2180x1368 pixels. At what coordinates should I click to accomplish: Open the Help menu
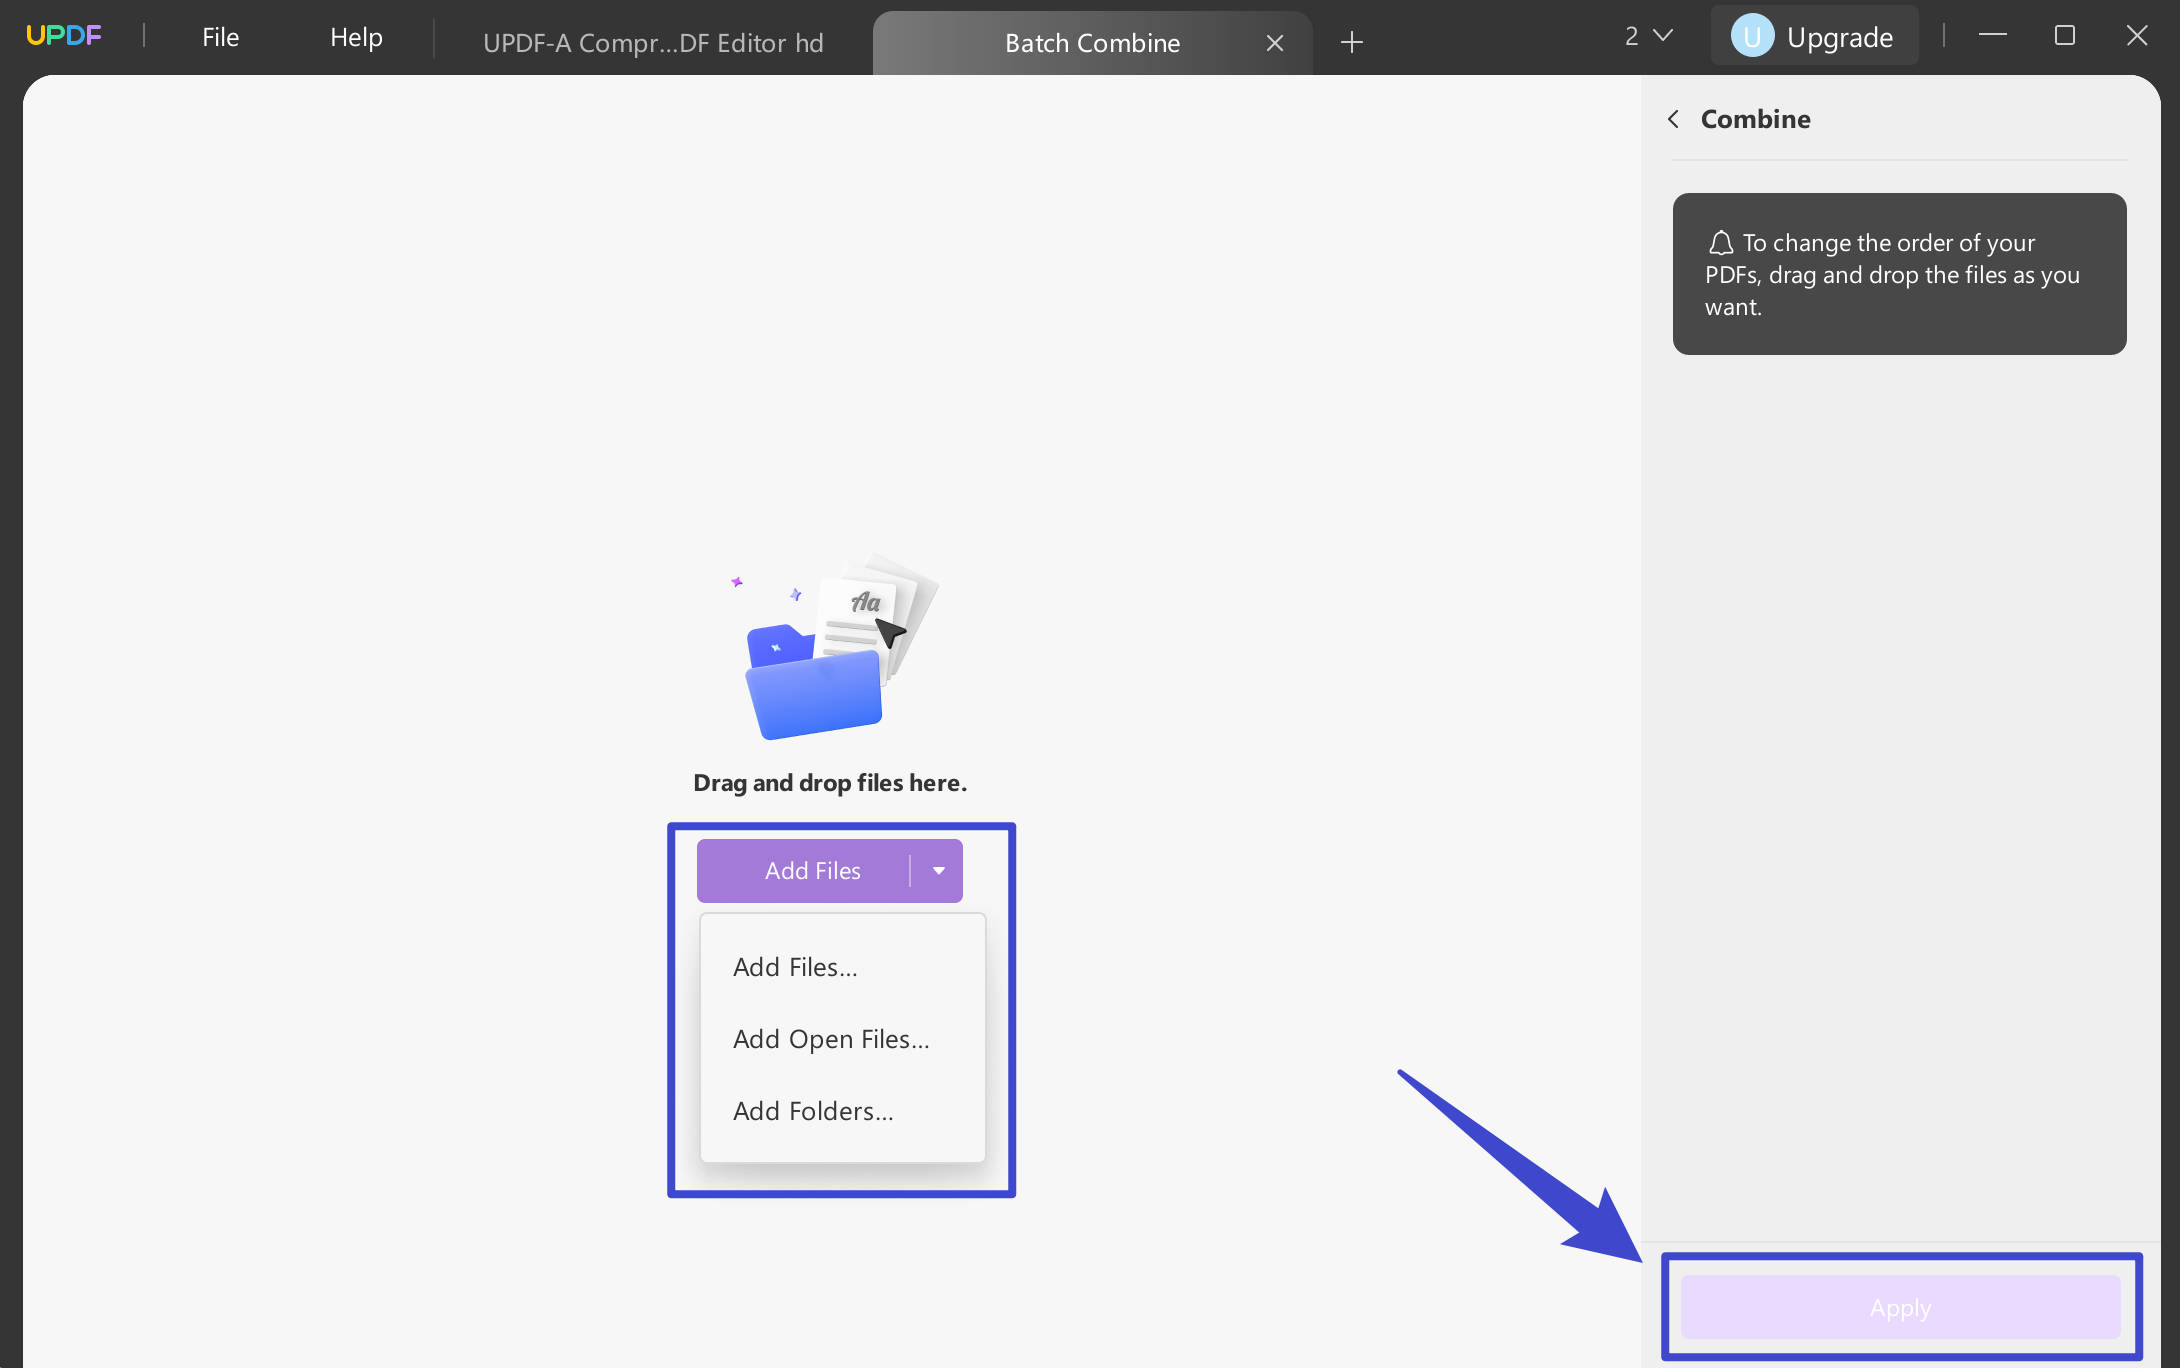click(x=356, y=37)
